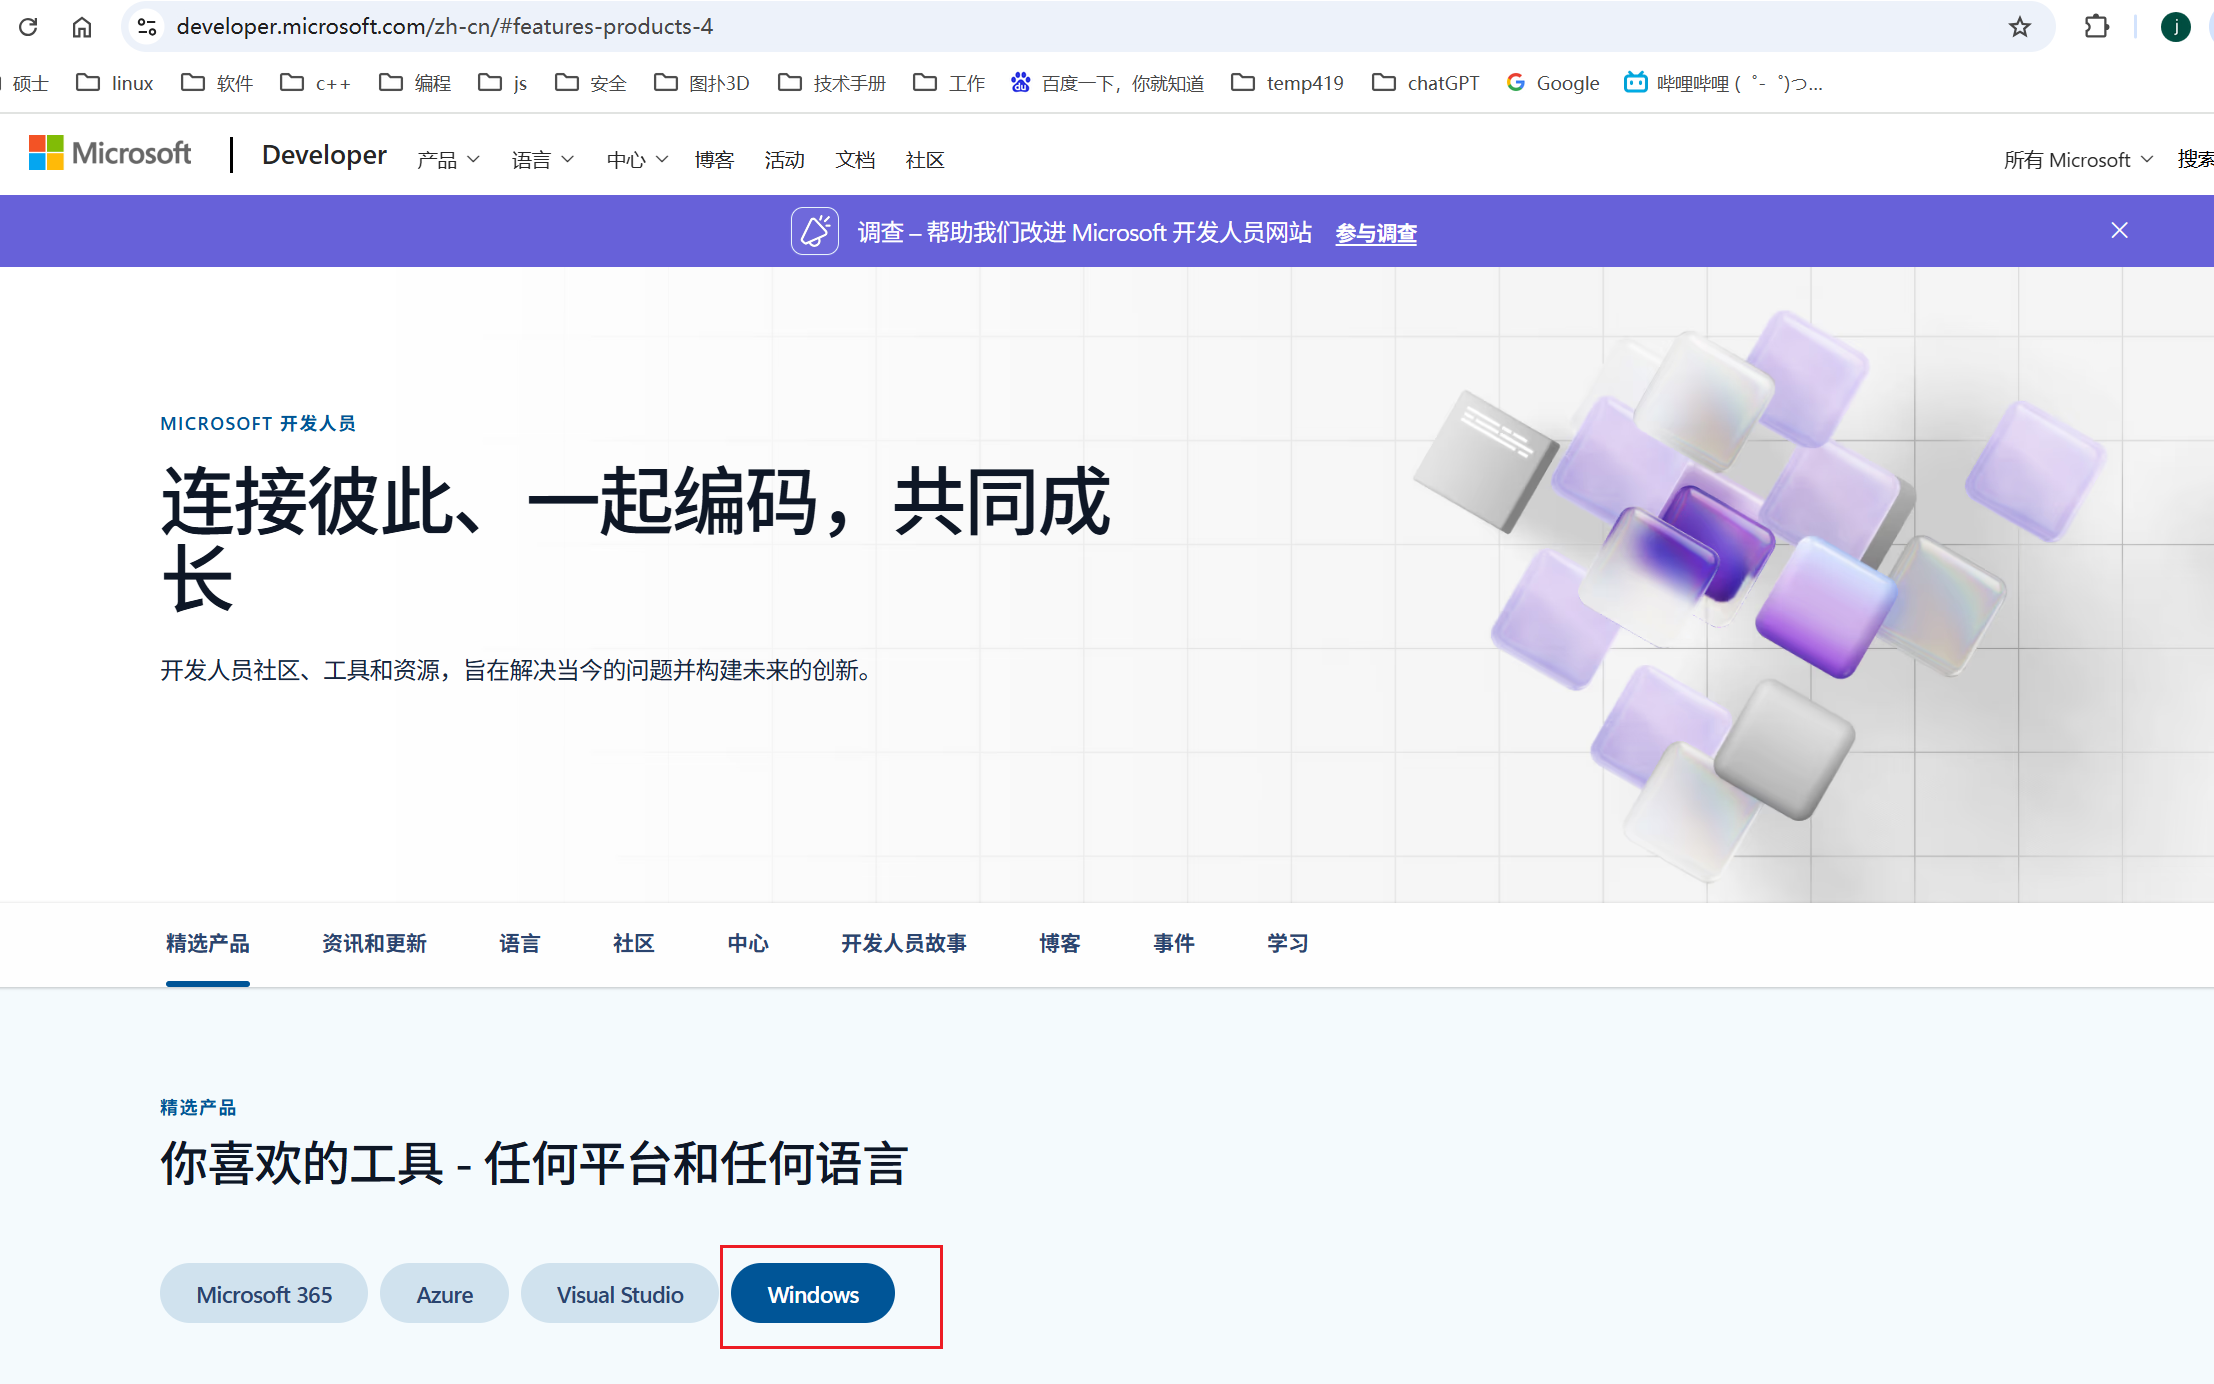This screenshot has height=1384, width=2214.
Task: Click the profile avatar in the browser toolbar
Action: [x=2176, y=26]
